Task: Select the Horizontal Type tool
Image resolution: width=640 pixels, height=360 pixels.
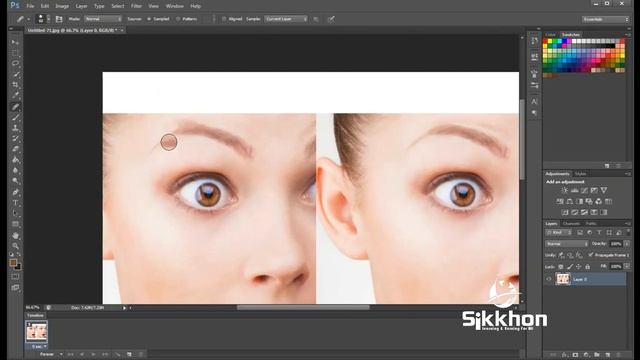Action: (15, 203)
